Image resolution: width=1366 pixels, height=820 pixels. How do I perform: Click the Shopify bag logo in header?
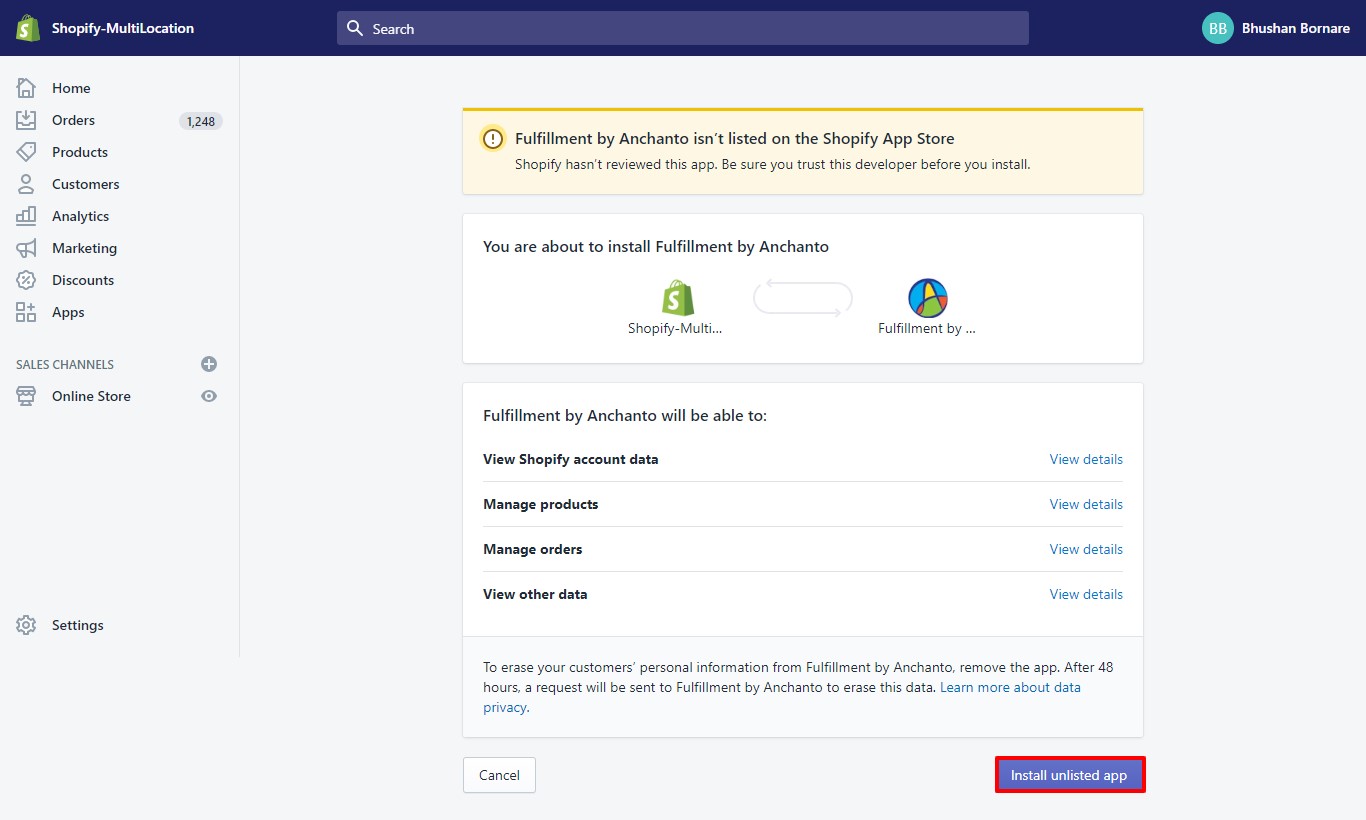[x=27, y=28]
